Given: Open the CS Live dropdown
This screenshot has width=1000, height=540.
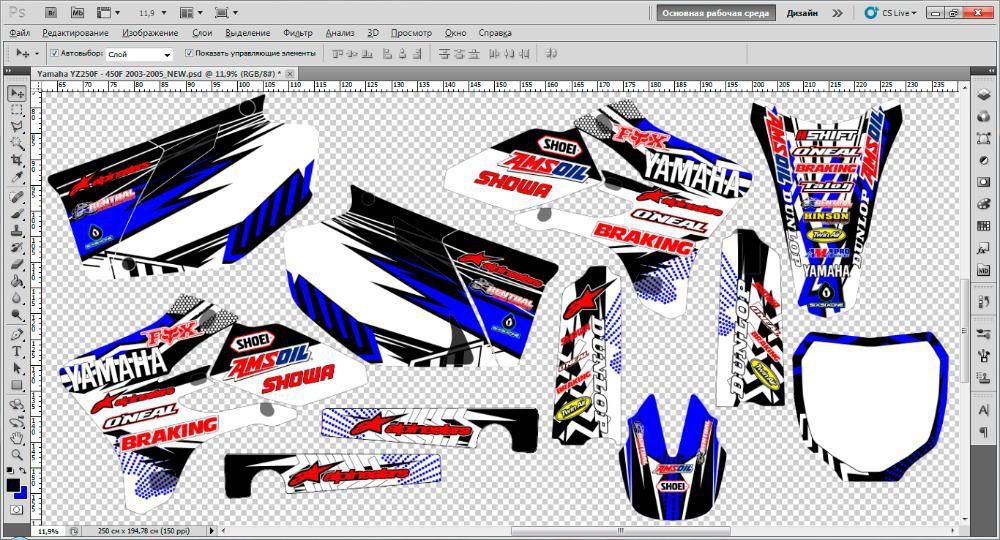Looking at the screenshot, I should point(890,13).
